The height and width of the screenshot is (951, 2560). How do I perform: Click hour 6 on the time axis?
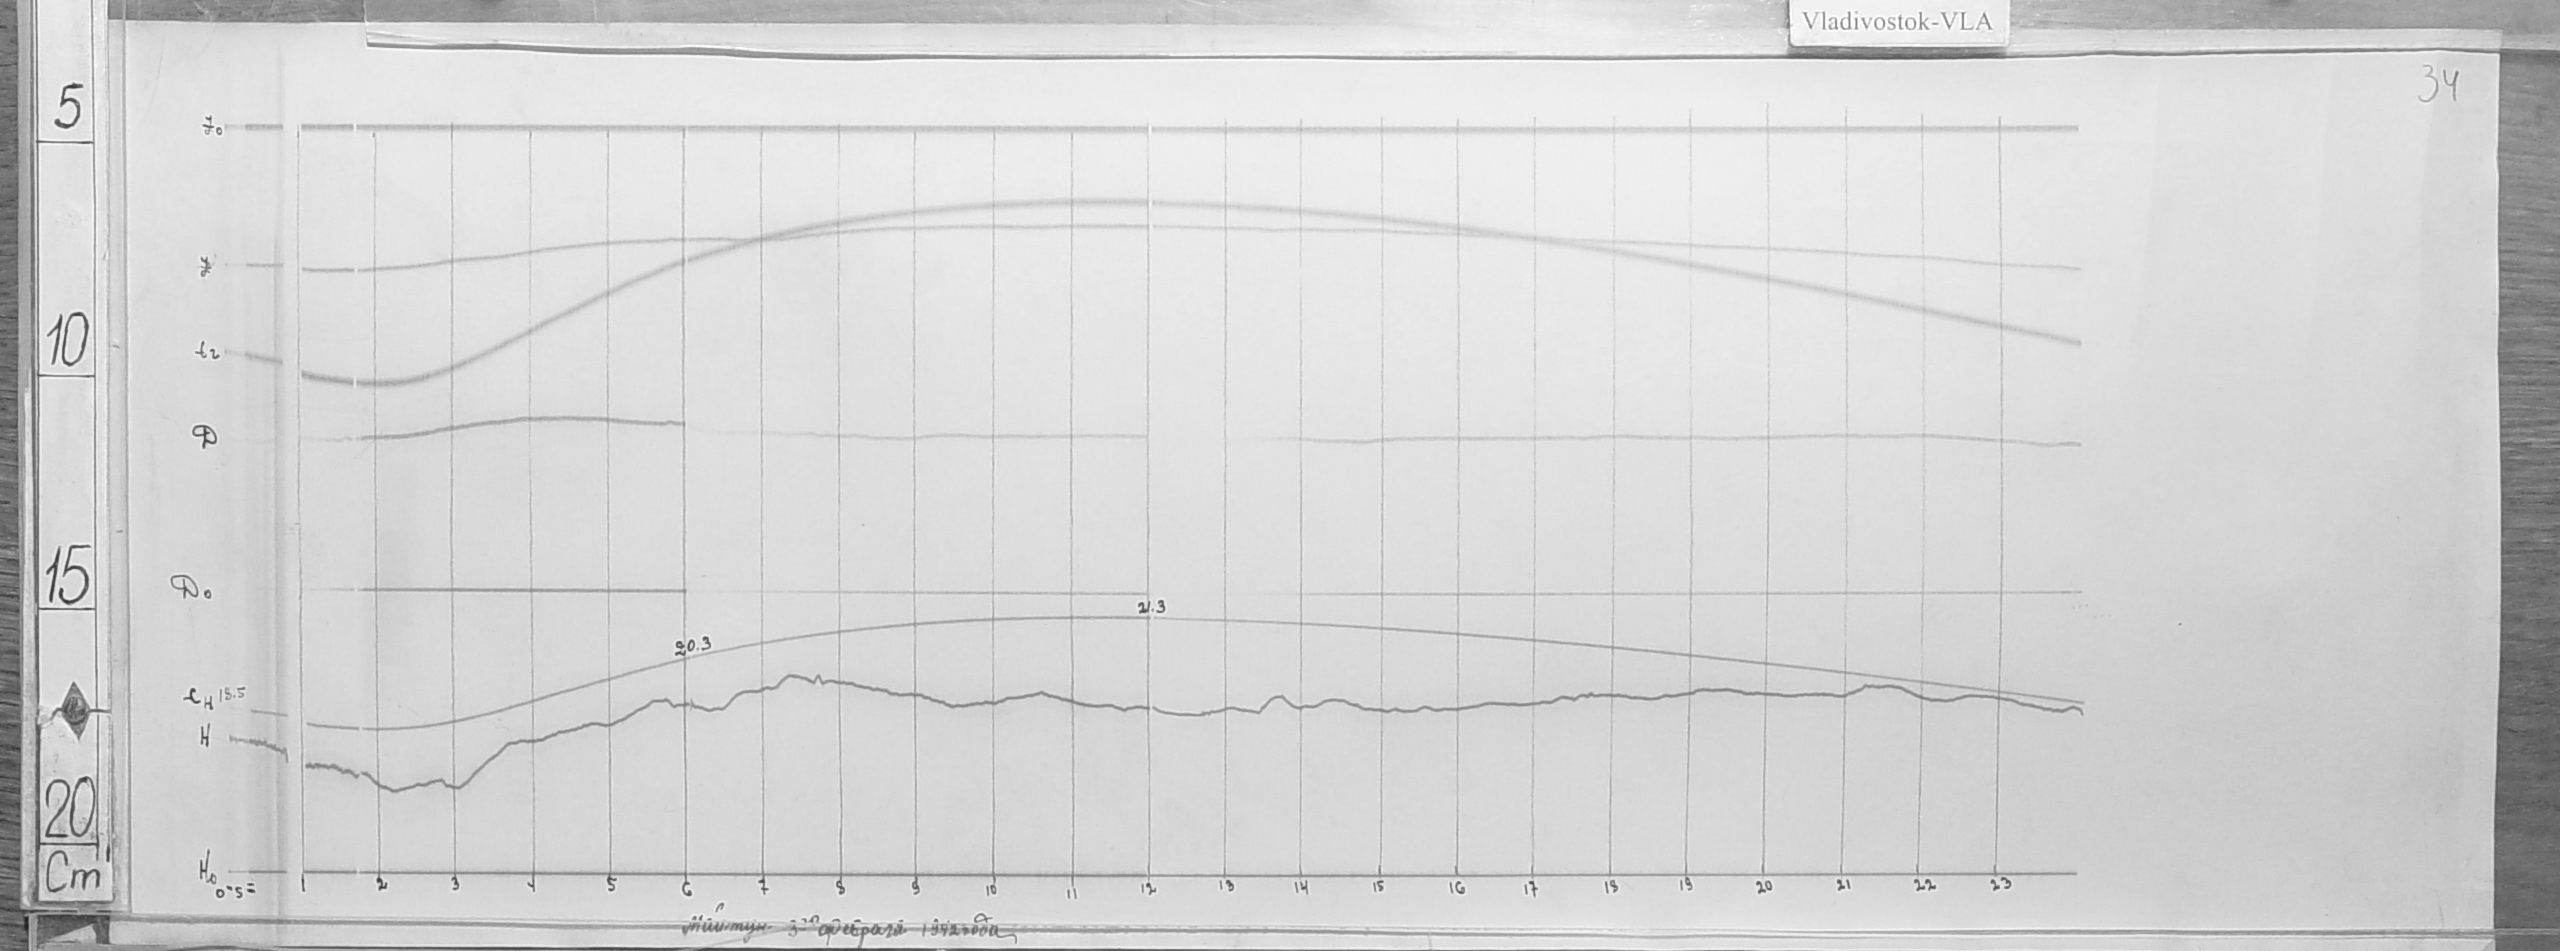(x=687, y=886)
